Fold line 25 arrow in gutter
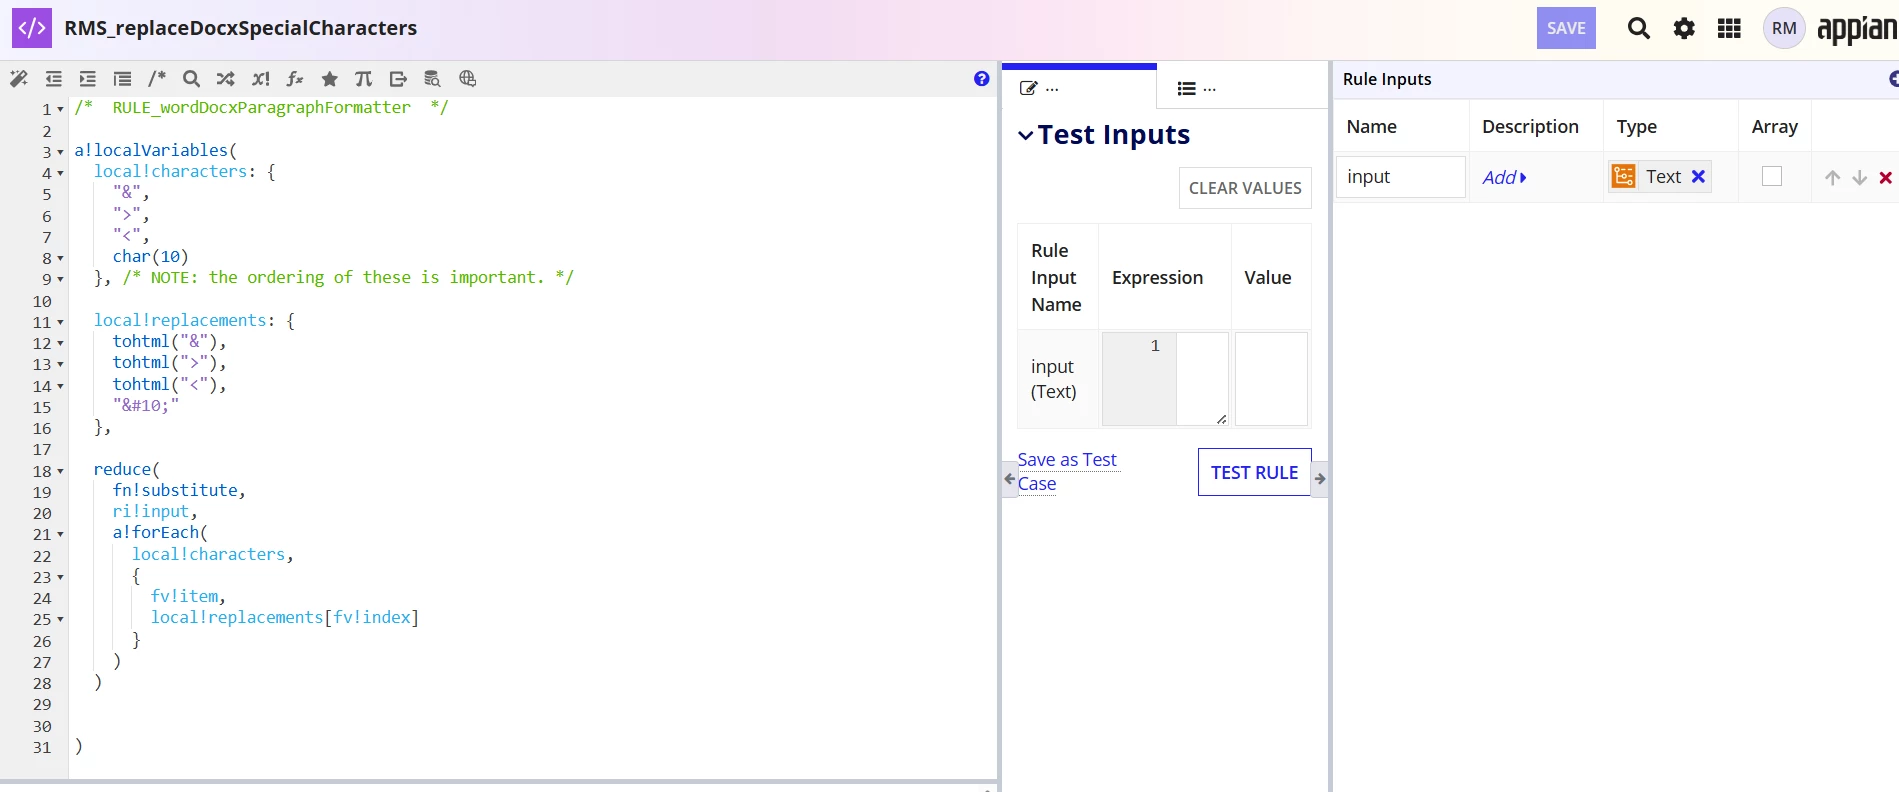1899x792 pixels. 60,620
